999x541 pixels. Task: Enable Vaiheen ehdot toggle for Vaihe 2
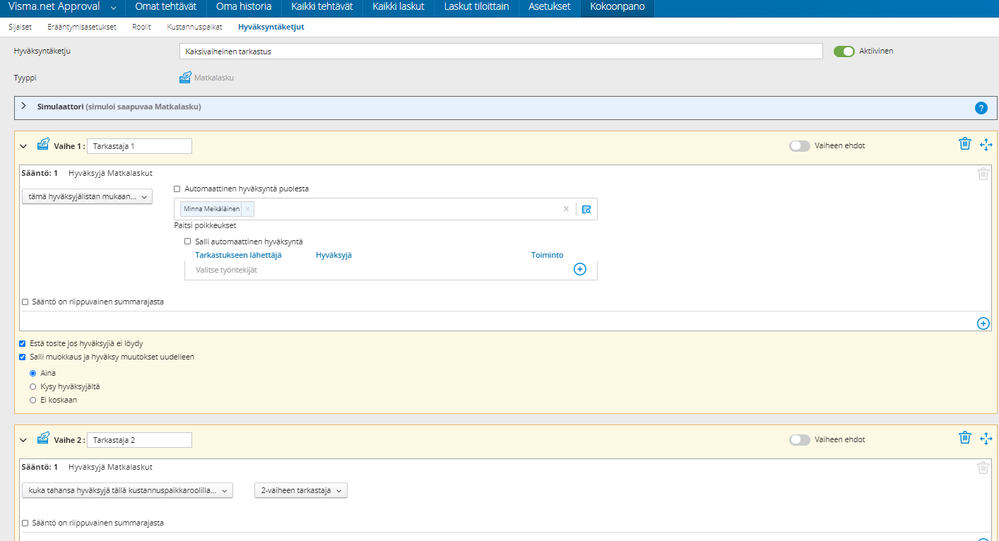800,440
